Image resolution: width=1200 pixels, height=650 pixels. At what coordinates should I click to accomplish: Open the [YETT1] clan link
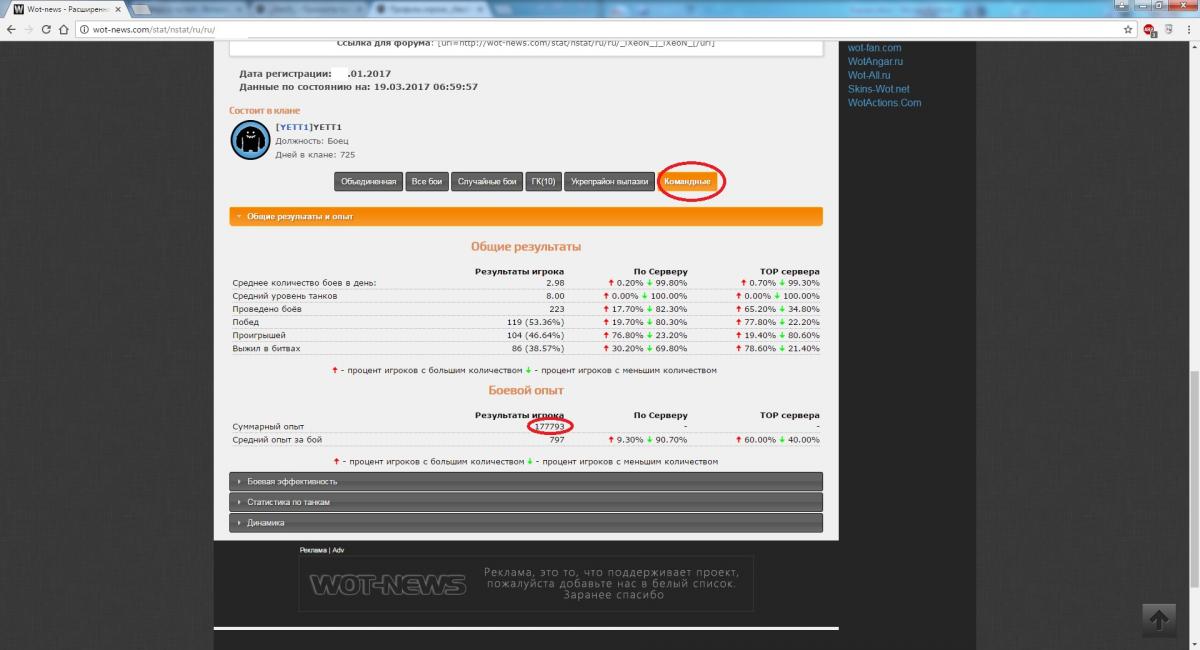pyautogui.click(x=293, y=127)
